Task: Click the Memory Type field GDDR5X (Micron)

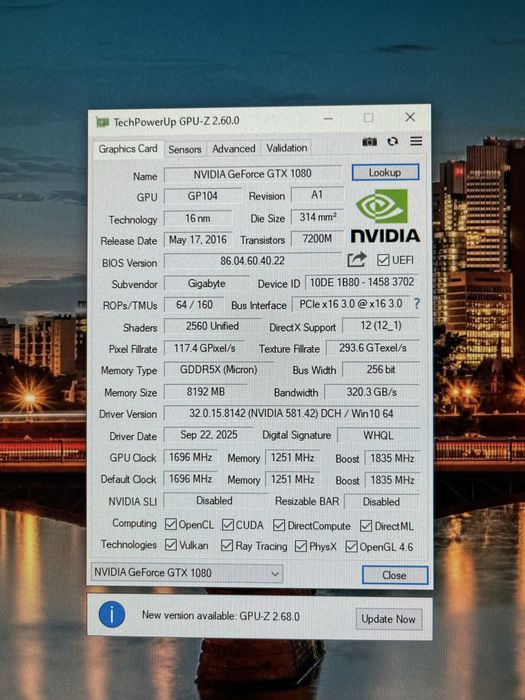Action: [x=219, y=370]
